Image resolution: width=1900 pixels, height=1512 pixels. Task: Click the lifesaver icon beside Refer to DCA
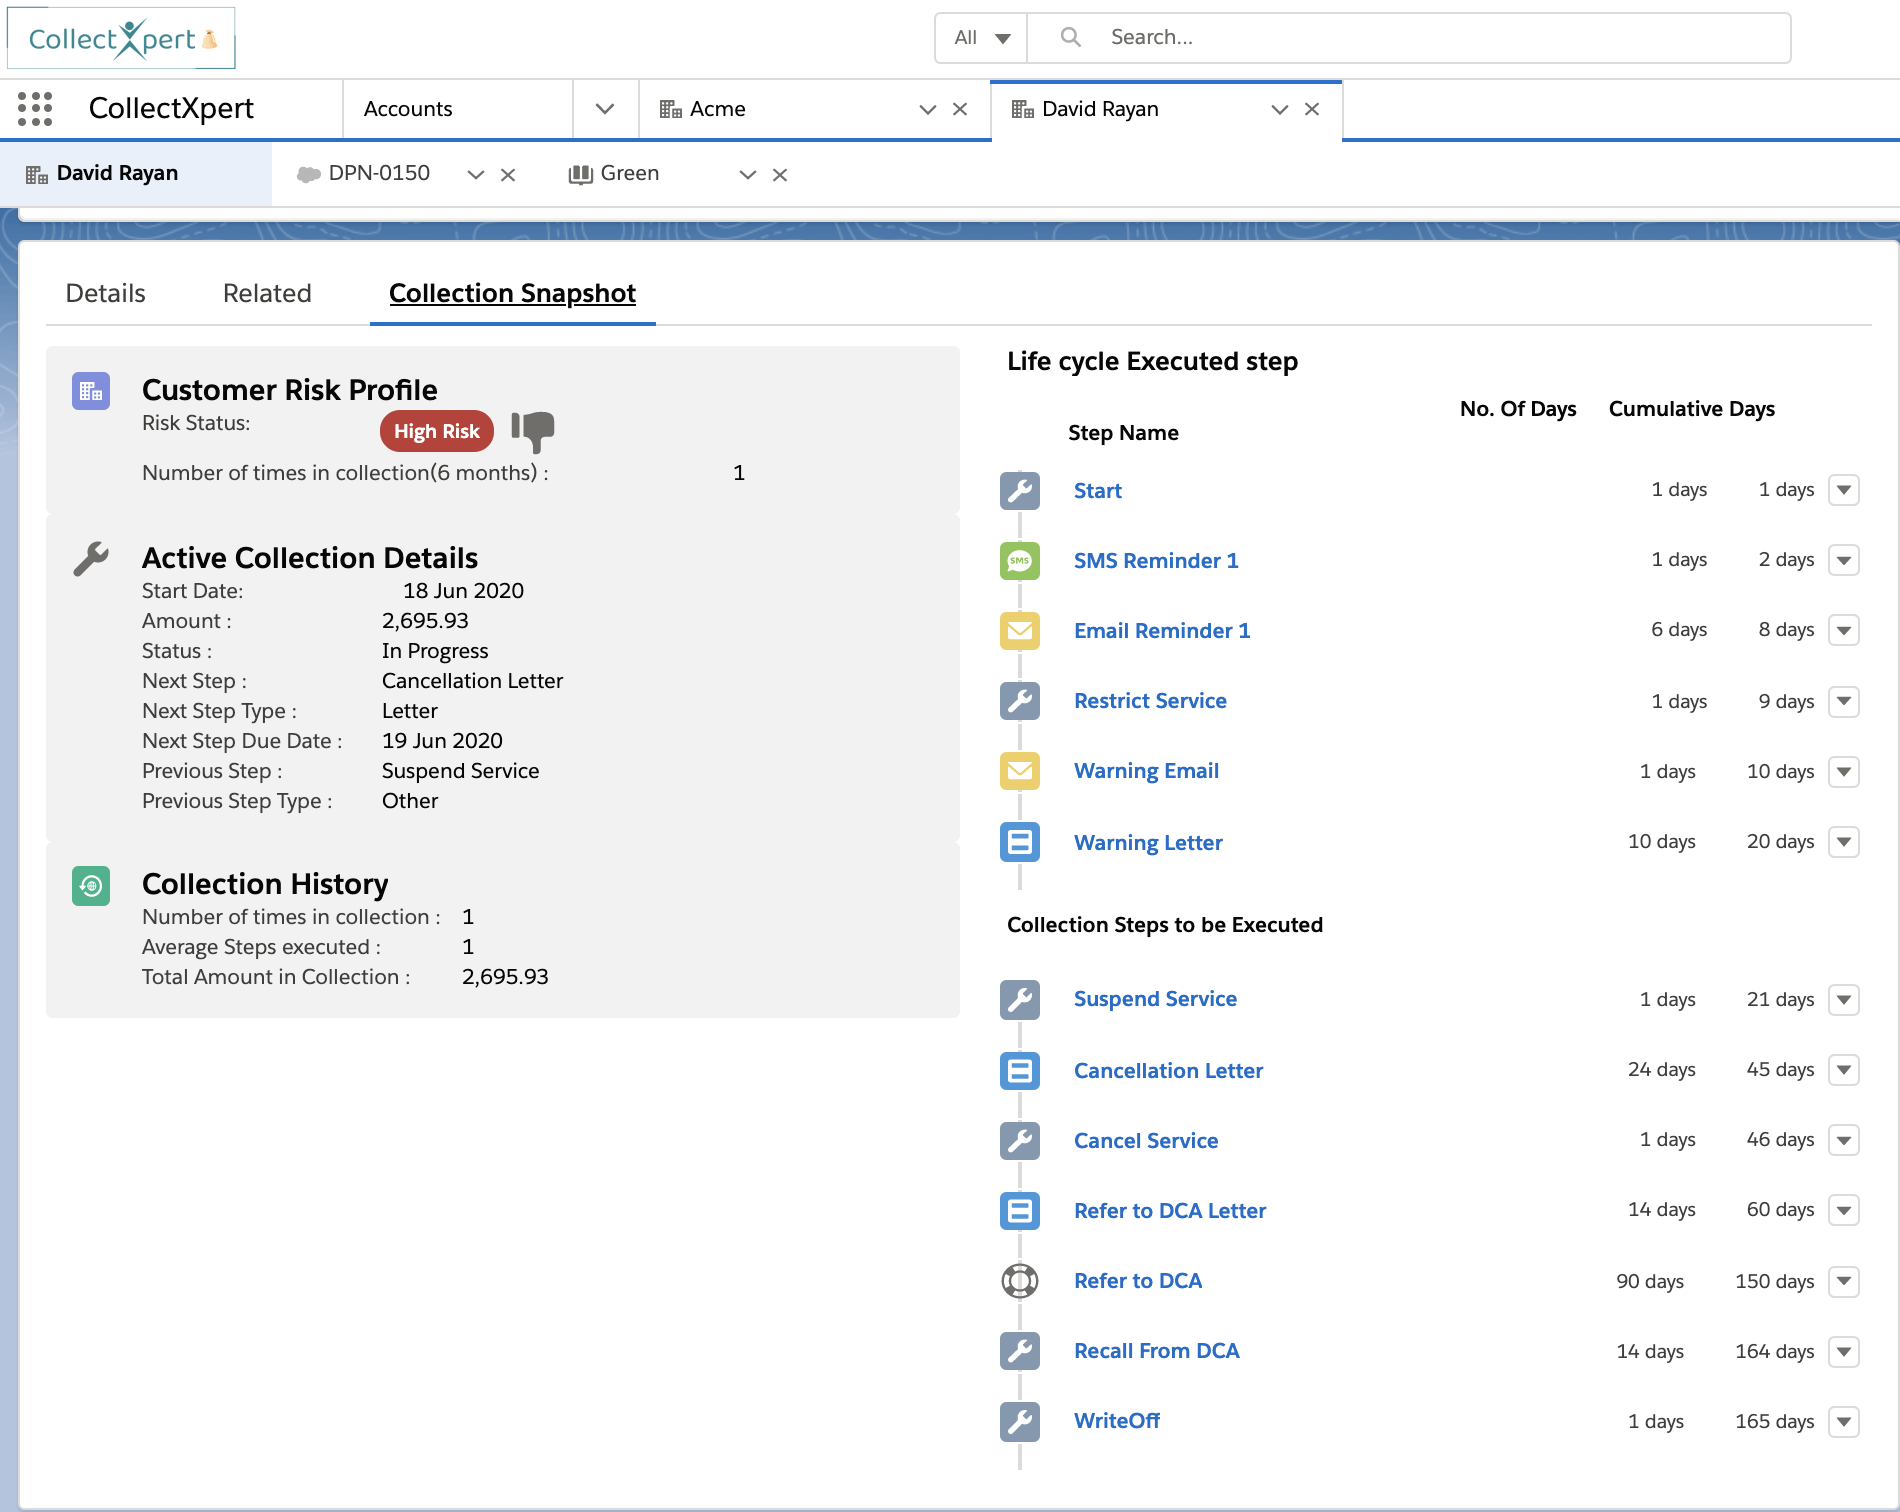[1019, 1281]
